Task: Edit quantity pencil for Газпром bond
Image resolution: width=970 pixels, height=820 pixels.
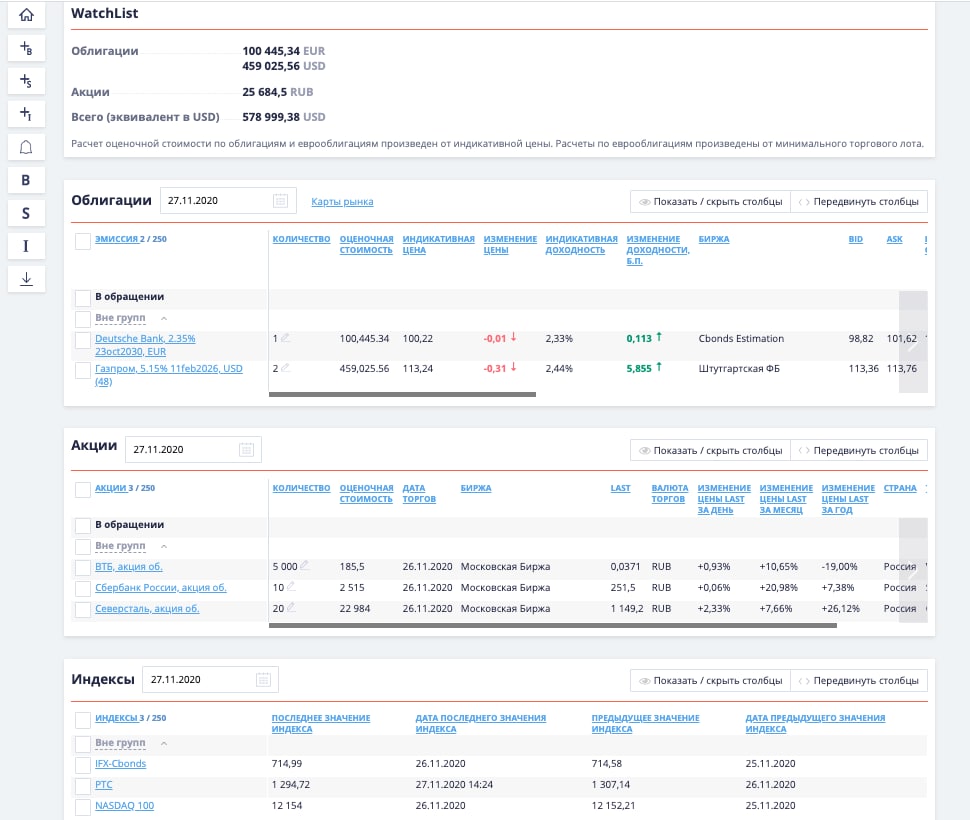Action: point(285,367)
